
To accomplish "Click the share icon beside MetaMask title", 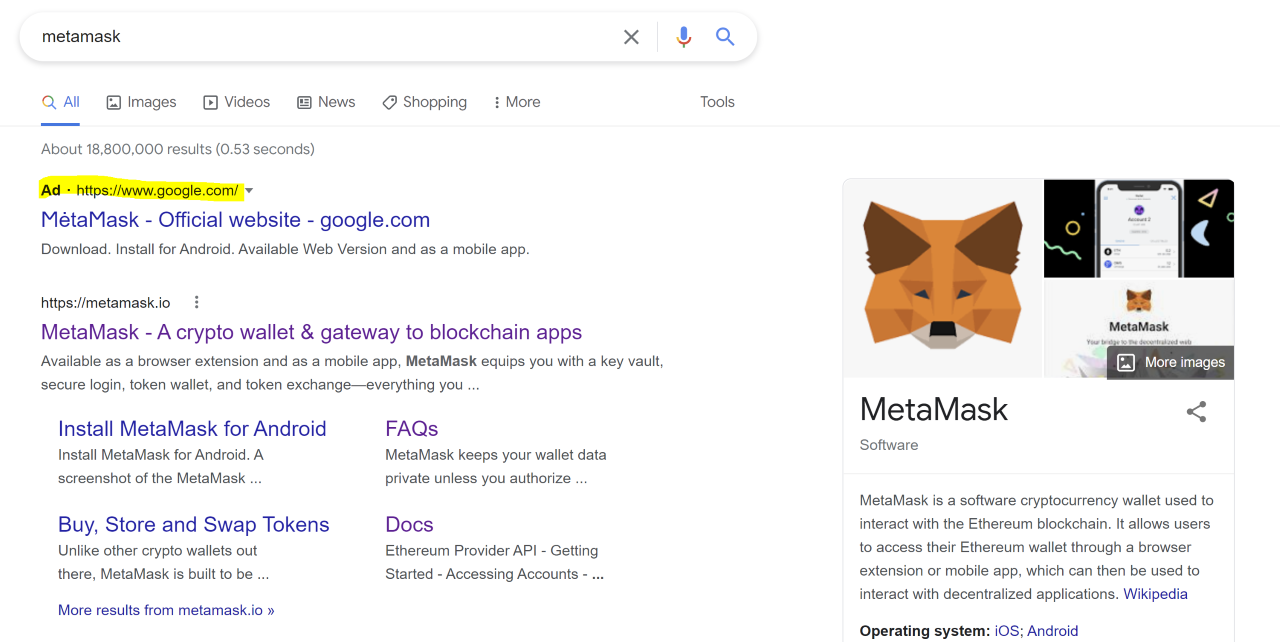I will [x=1196, y=411].
